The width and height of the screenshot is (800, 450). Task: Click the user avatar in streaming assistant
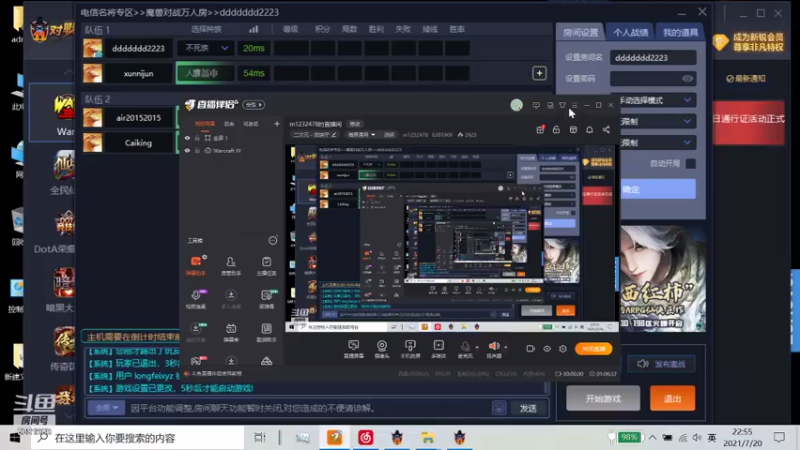point(516,105)
